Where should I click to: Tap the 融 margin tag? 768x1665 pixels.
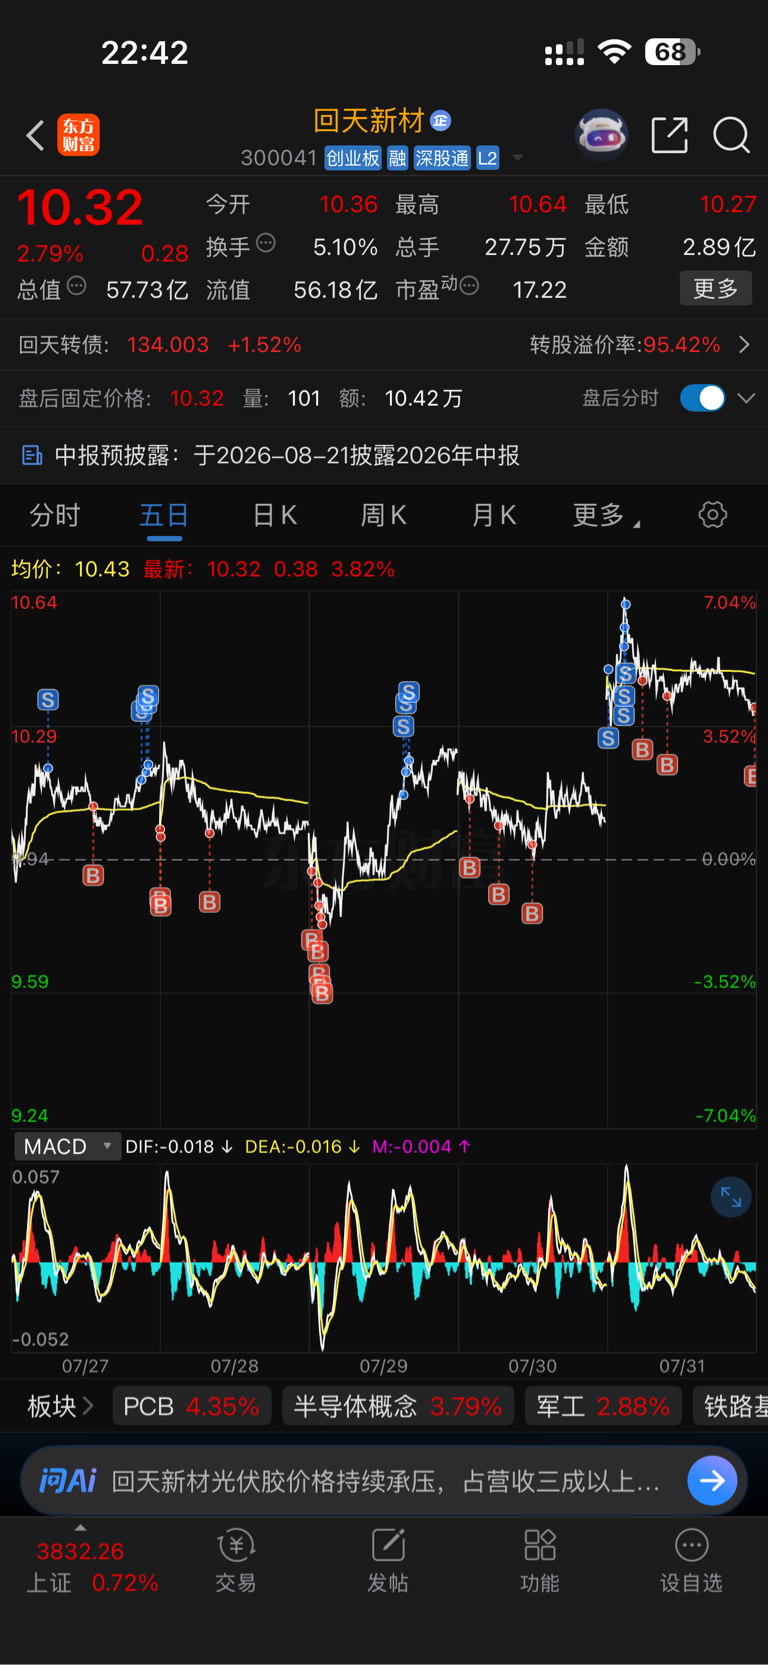tap(398, 158)
